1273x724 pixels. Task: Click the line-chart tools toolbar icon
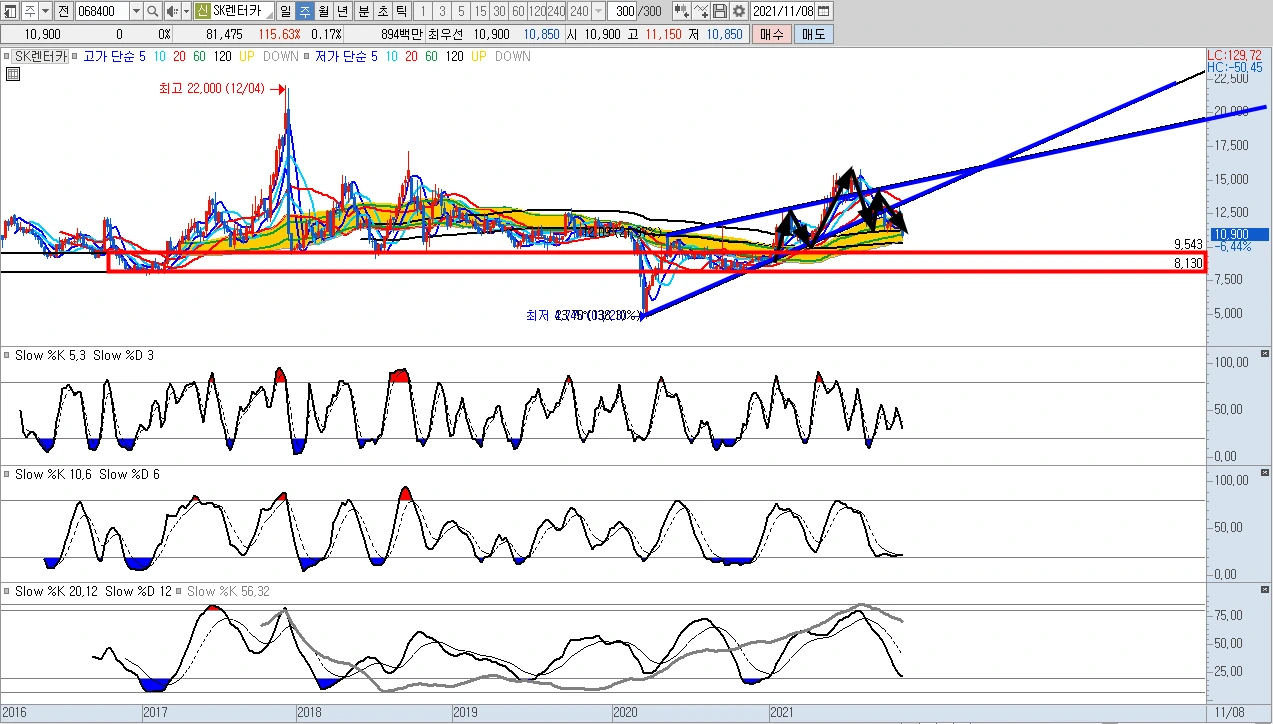coord(701,12)
